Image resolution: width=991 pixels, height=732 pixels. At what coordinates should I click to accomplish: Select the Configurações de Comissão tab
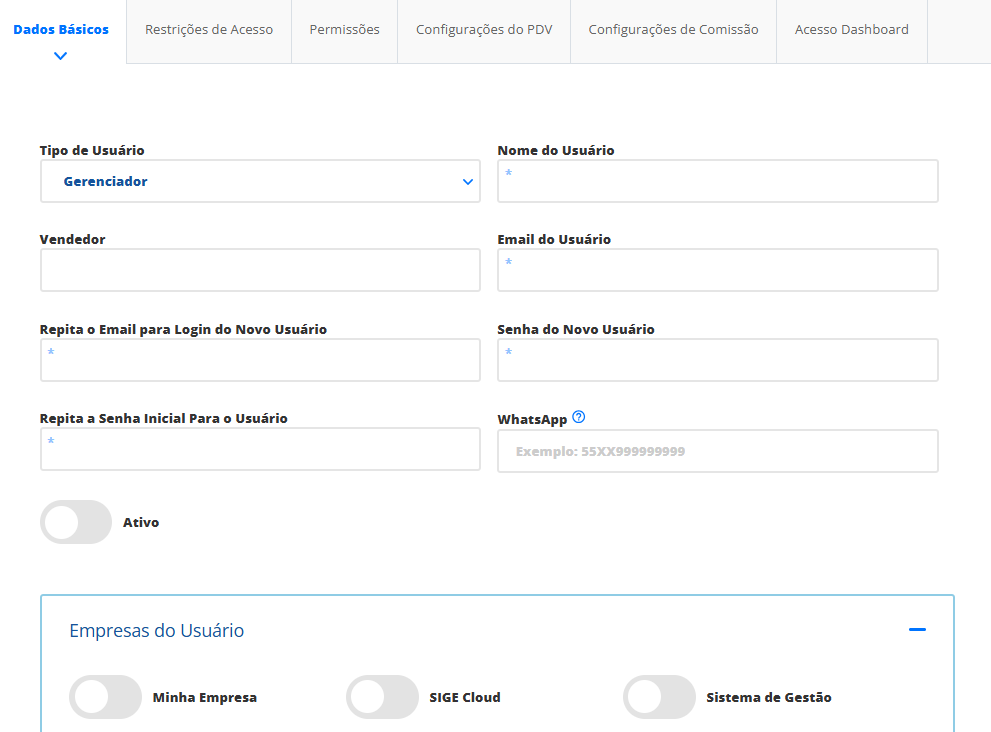coord(673,30)
